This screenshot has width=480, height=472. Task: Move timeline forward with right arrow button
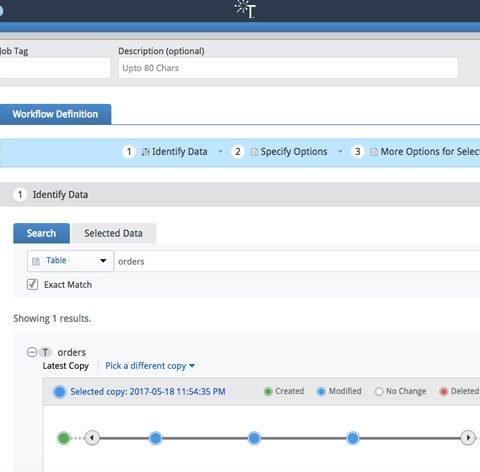[468, 437]
